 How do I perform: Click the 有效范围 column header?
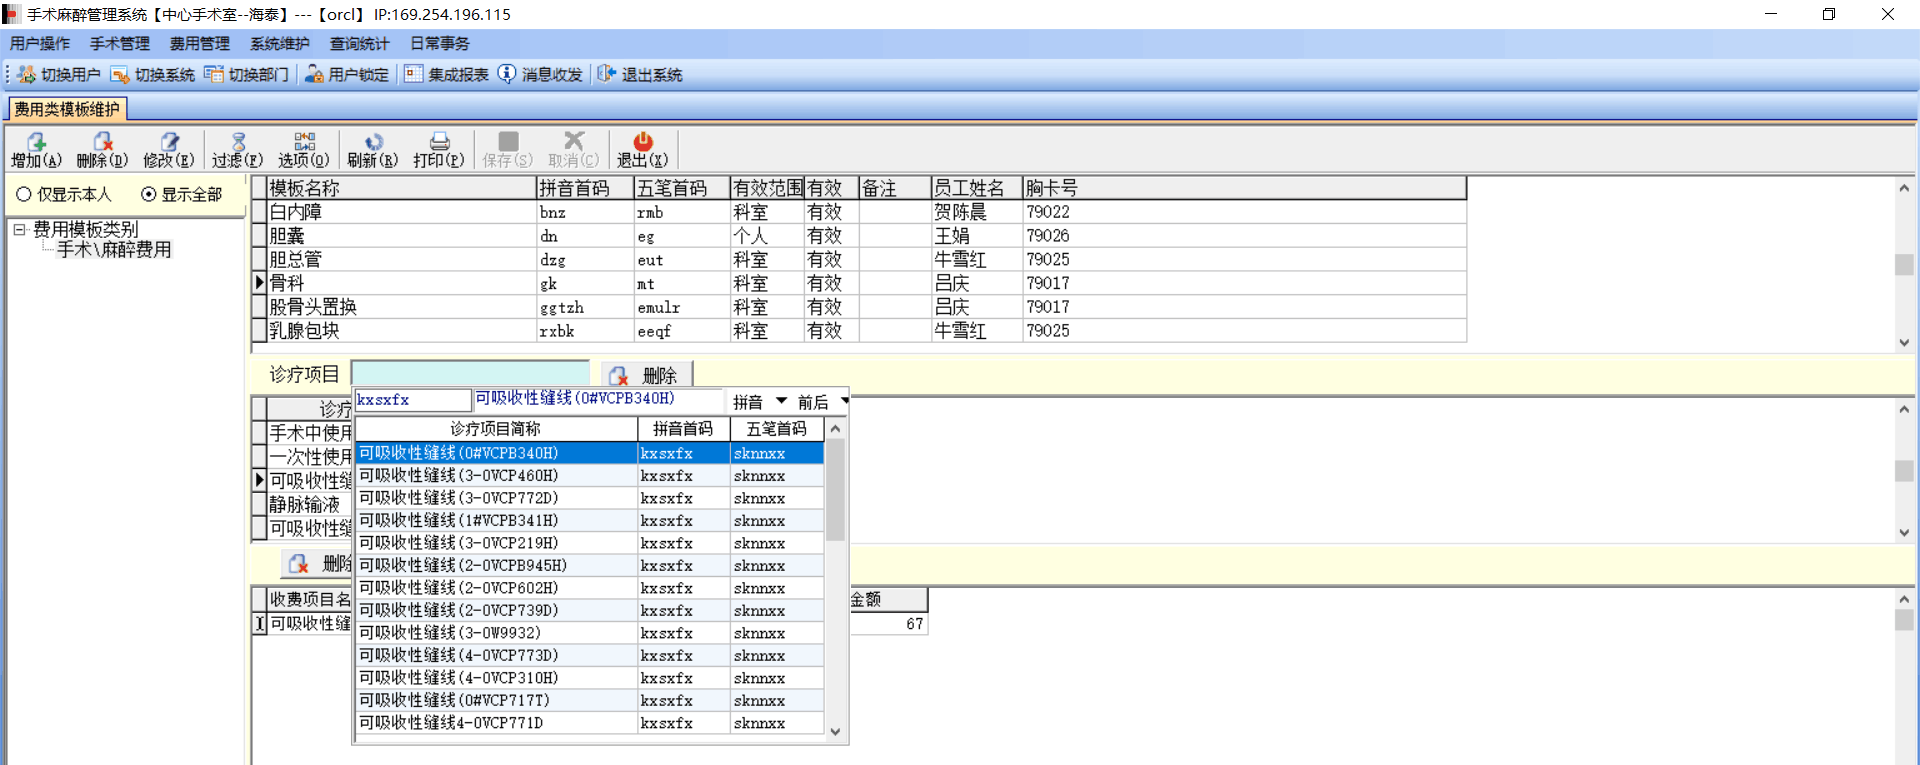pyautogui.click(x=767, y=188)
